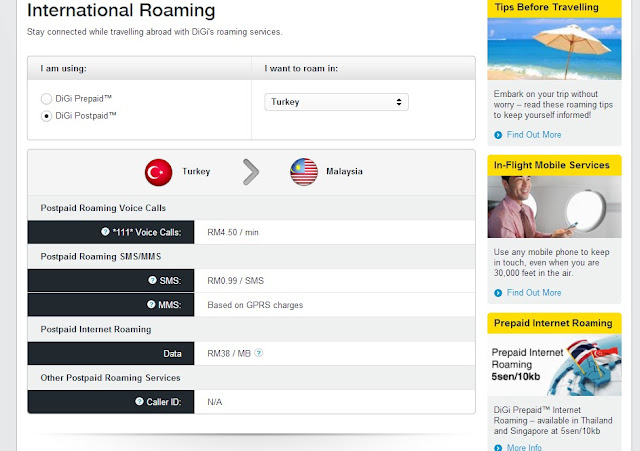Open More Info under Prepaid Internet Roaming

point(524,447)
